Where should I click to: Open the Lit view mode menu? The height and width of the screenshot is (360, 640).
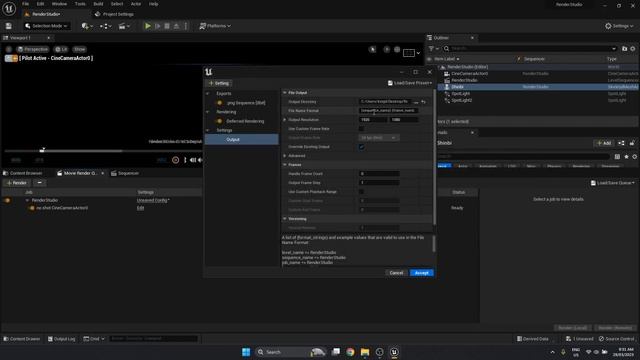click(x=61, y=49)
